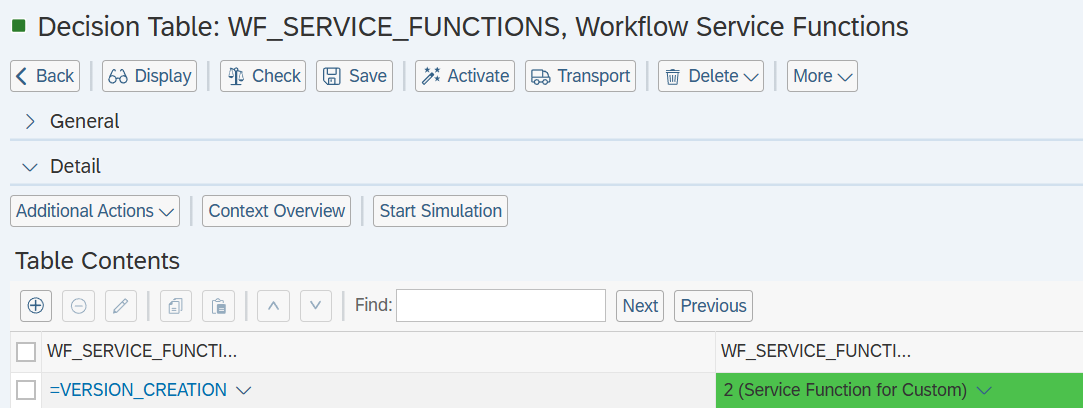
Task: Click the Remove Row minus icon
Action: point(79,306)
